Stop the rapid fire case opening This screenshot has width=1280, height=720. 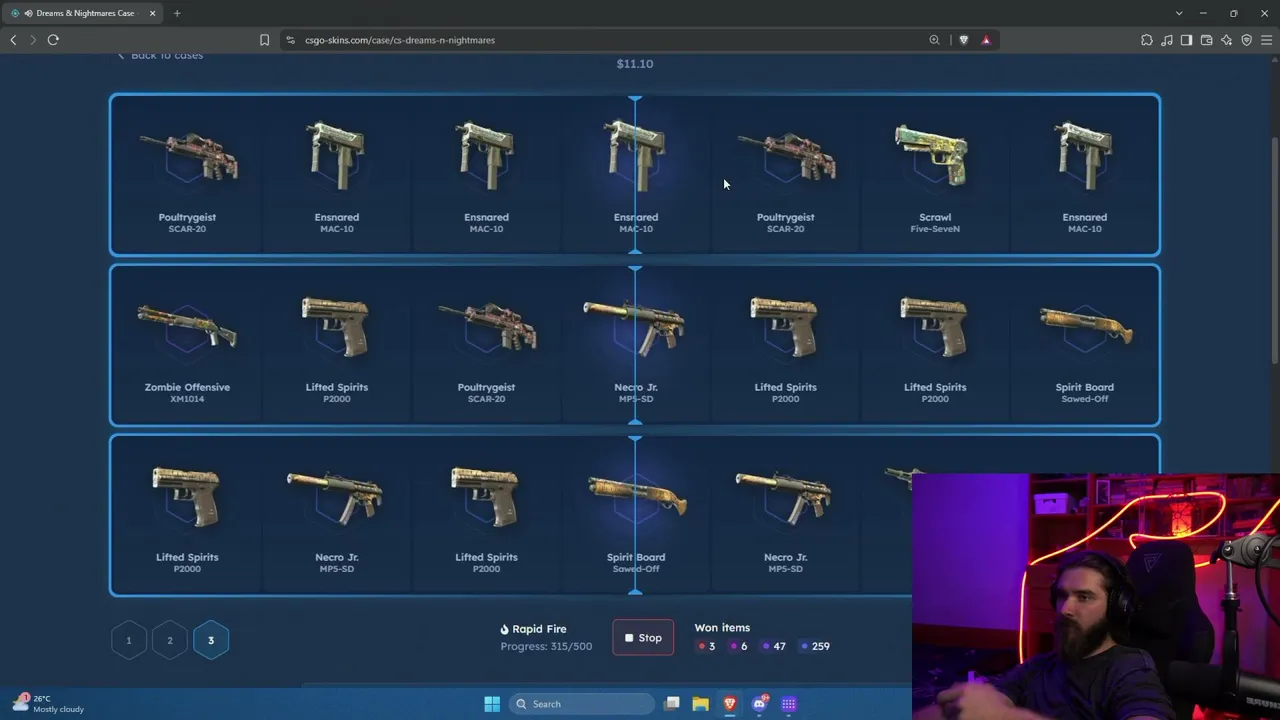point(644,638)
